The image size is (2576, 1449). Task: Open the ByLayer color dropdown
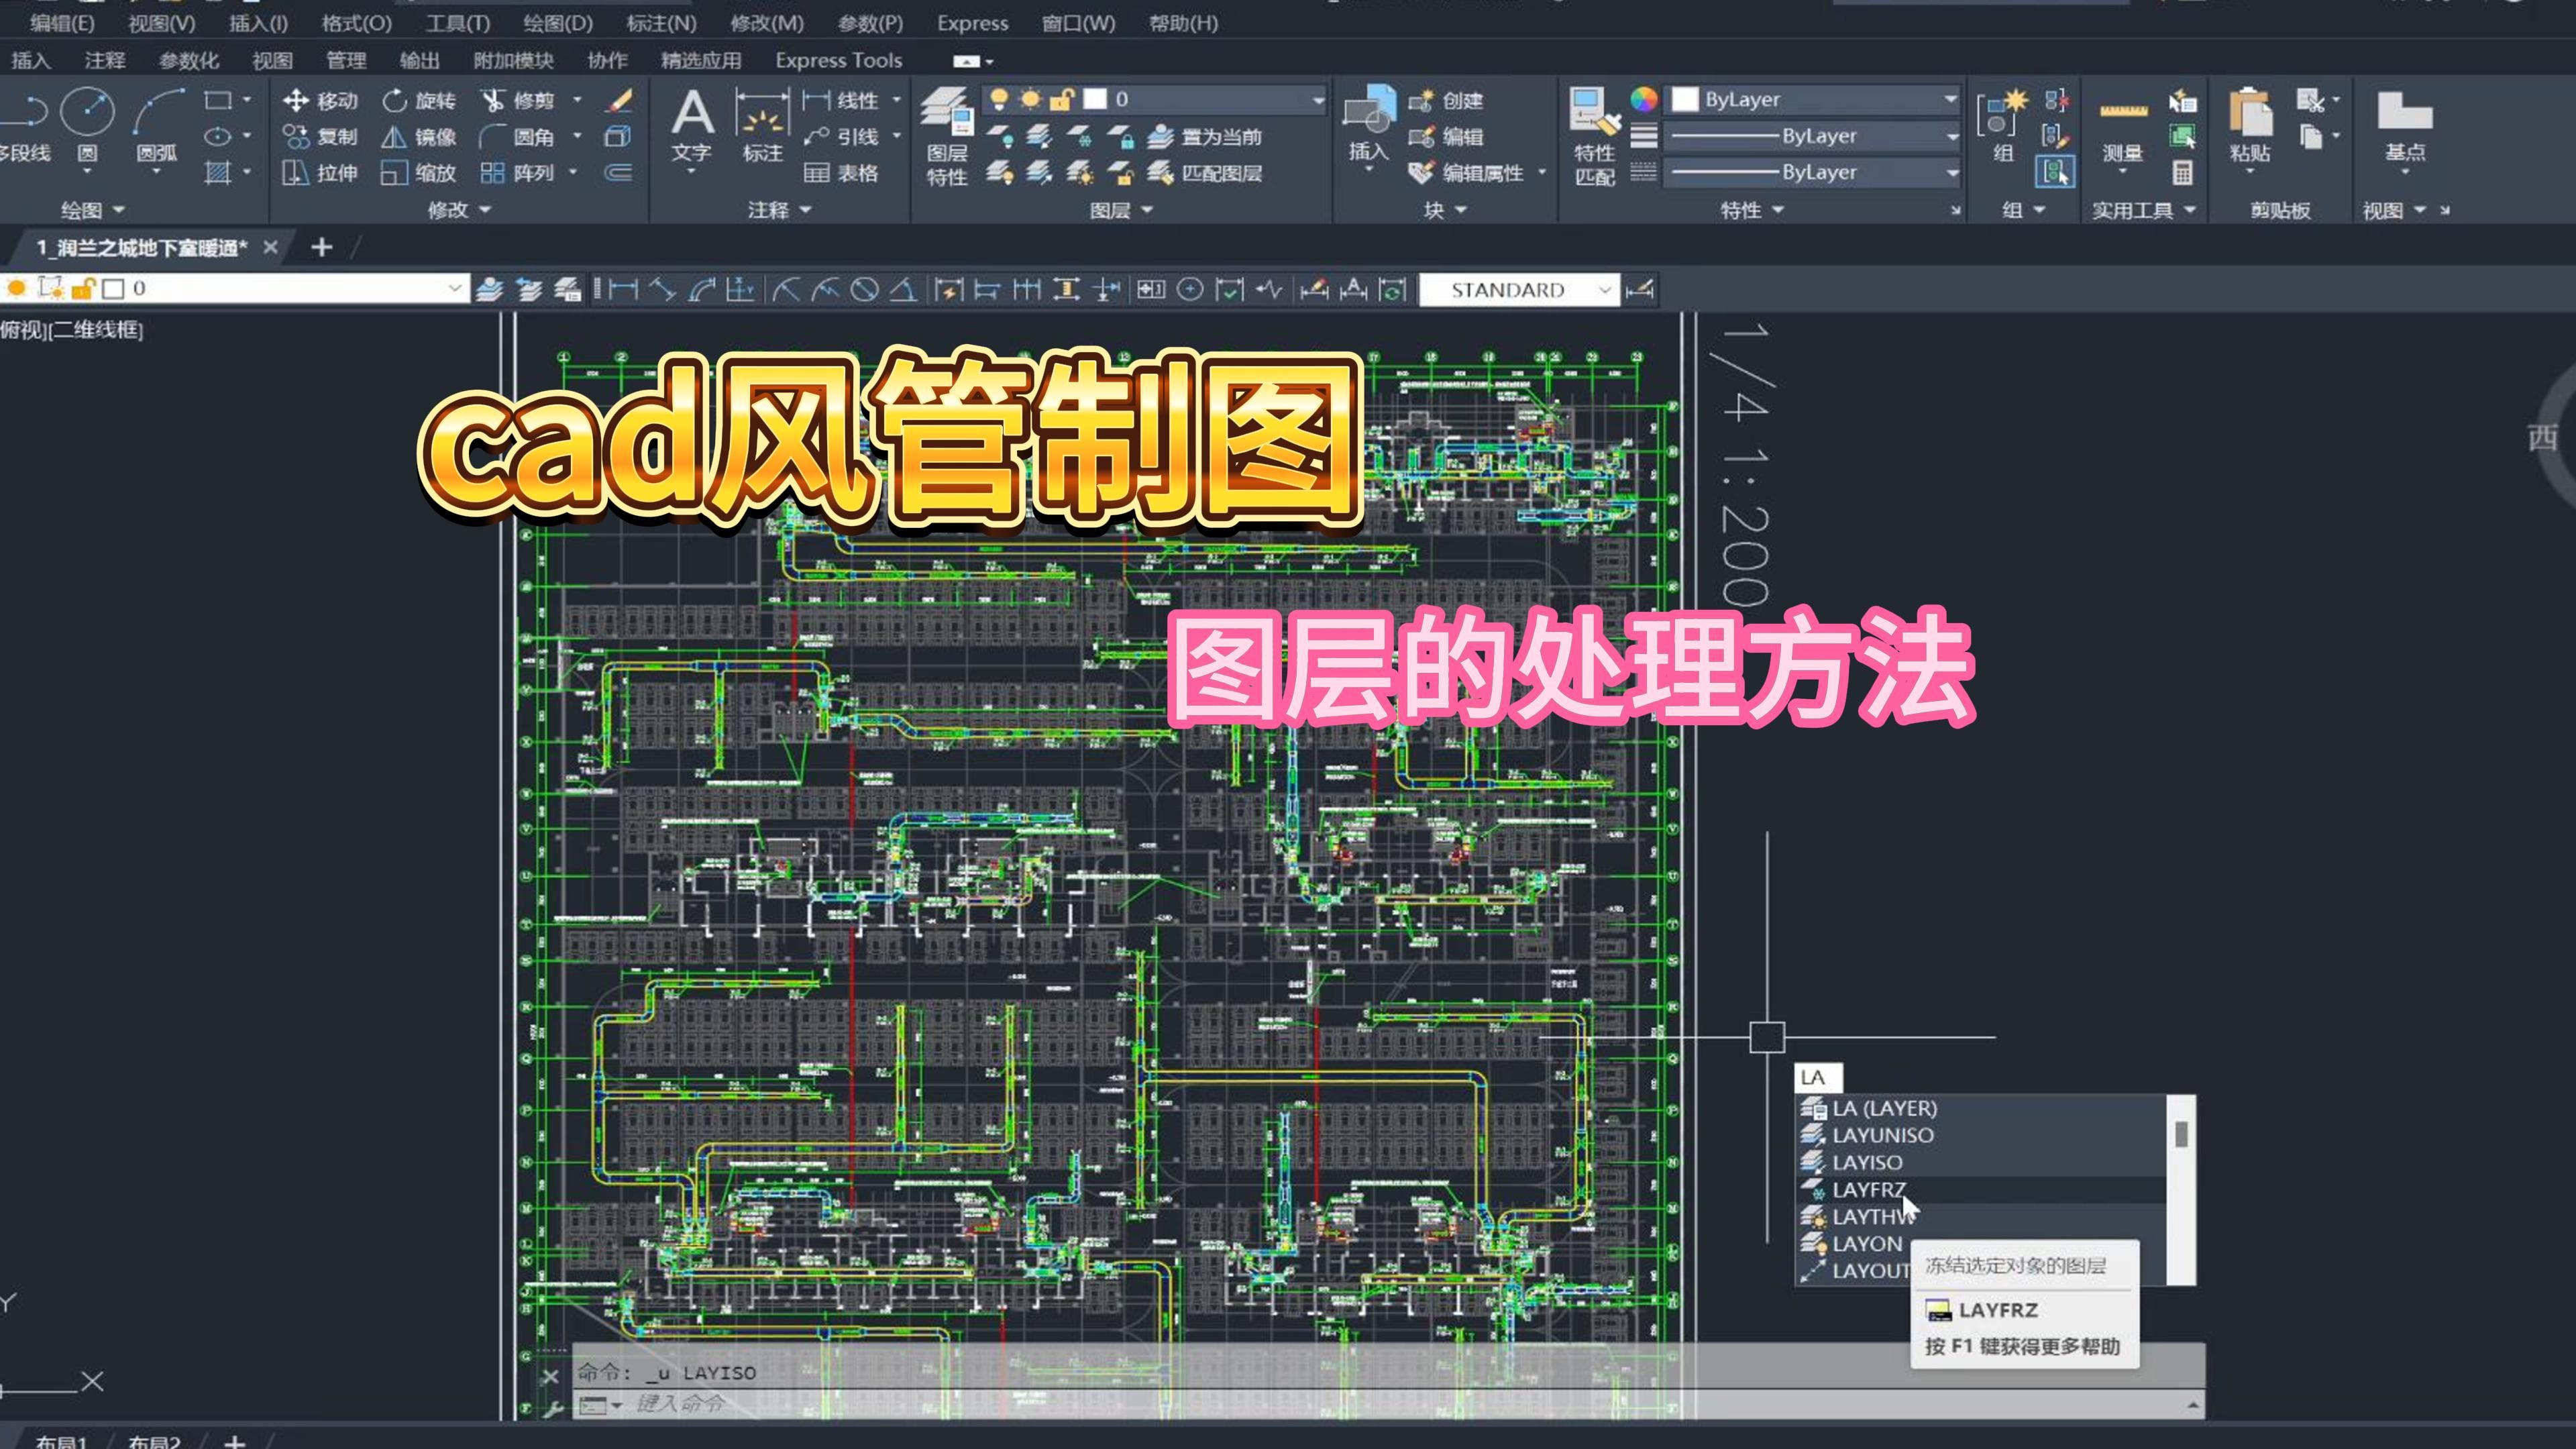click(x=1949, y=99)
